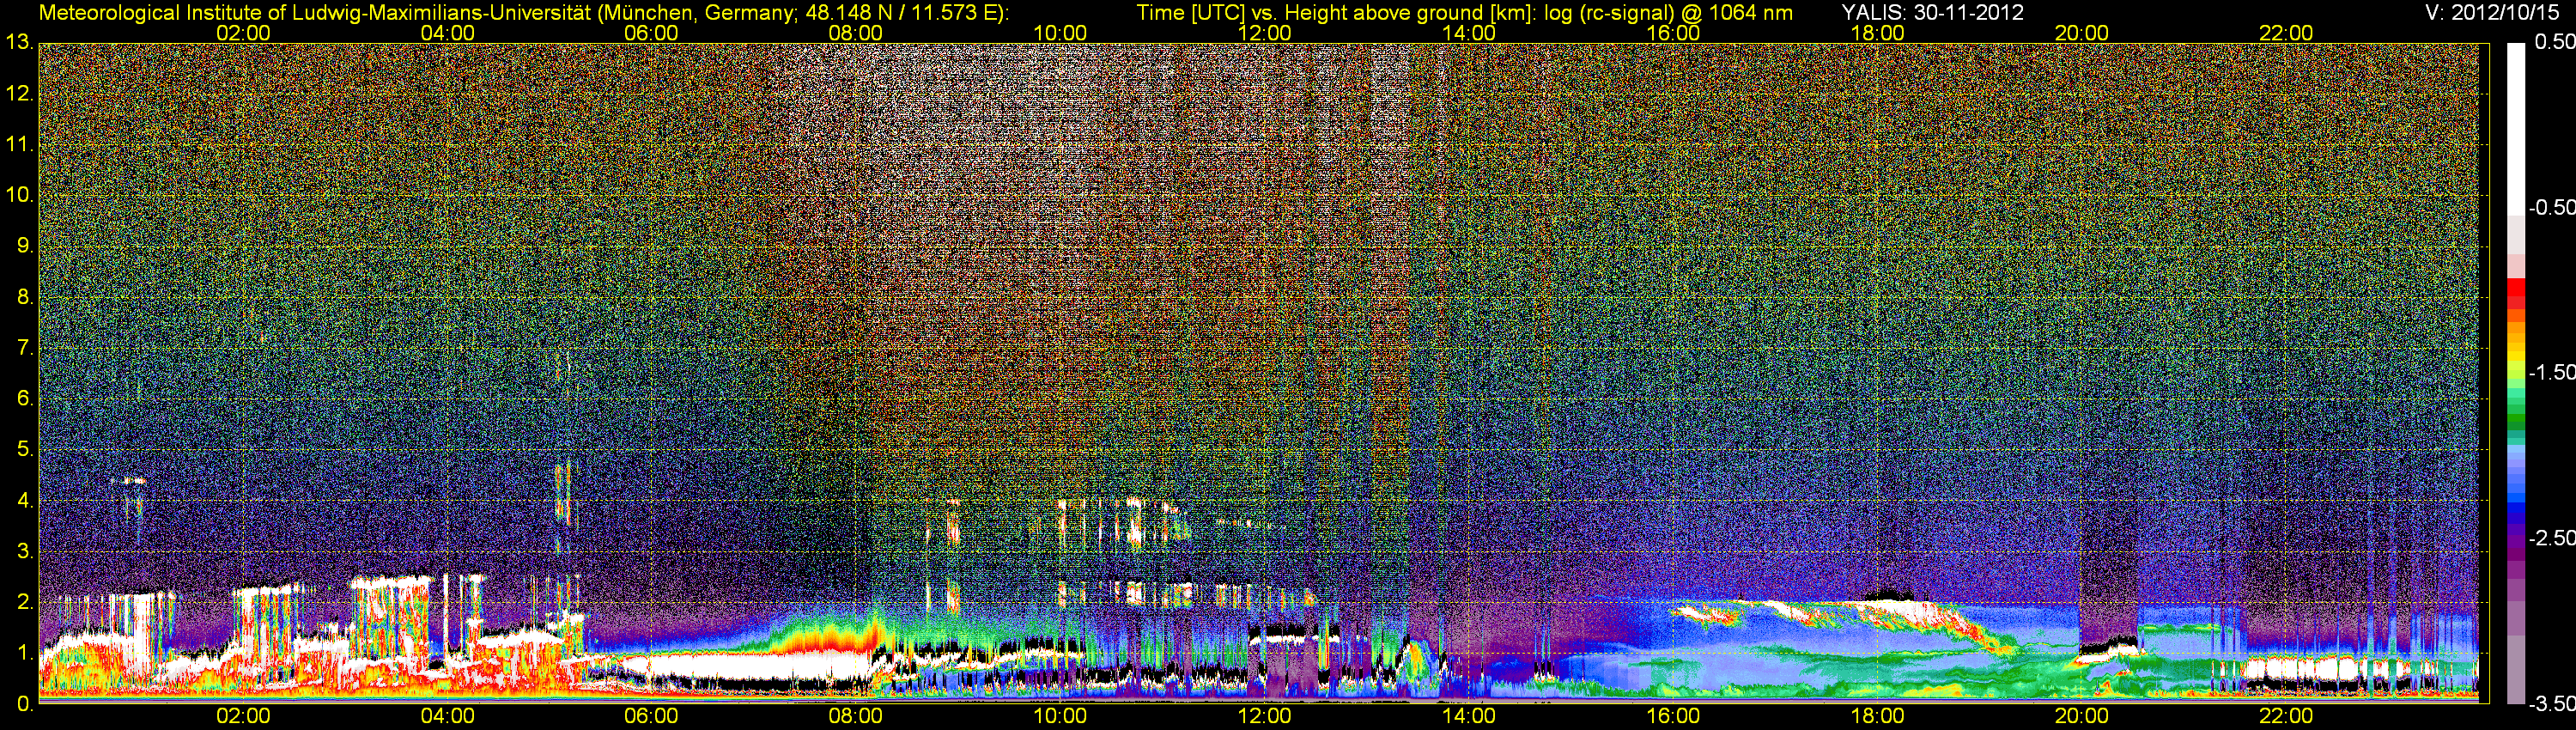Click the Meteorological Institute Ludwig-Maximilians-Universität title text

523,13
